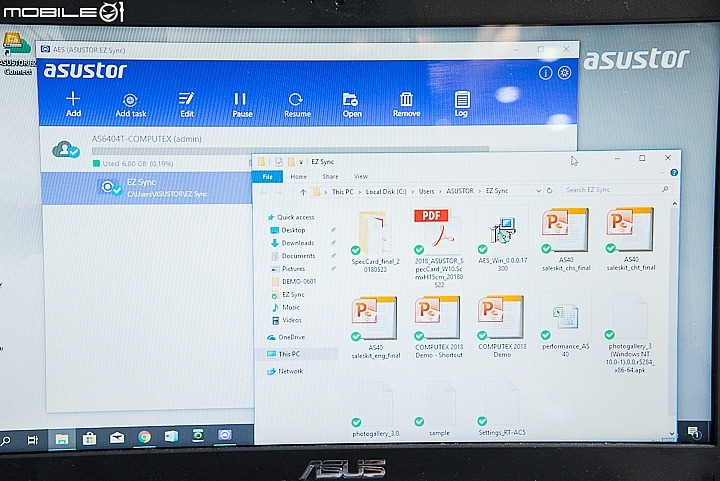The height and width of the screenshot is (481, 720).
Task: Select the EZ Sync task row
Action: click(147, 188)
